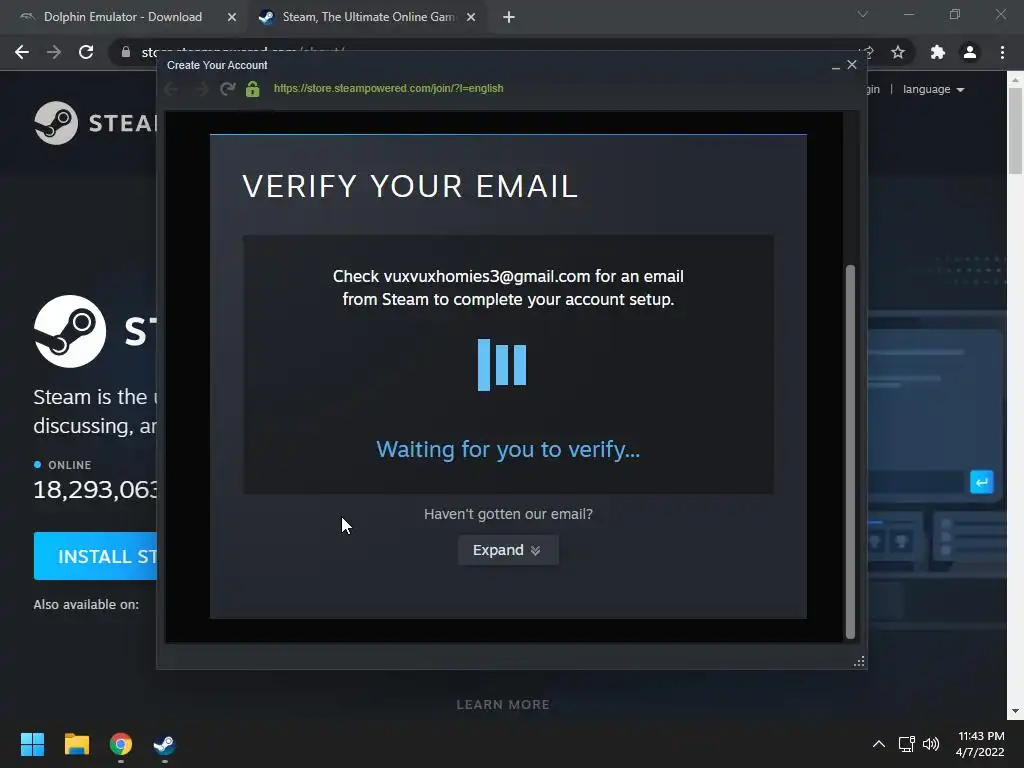Open Chrome three-dot menu
Image resolution: width=1024 pixels, height=768 pixels.
click(1002, 52)
